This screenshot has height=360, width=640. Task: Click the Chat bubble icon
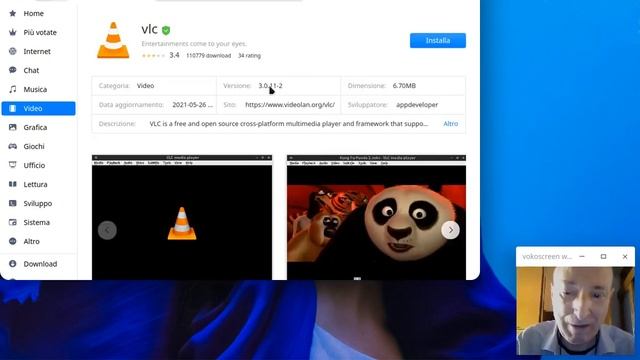(13, 70)
